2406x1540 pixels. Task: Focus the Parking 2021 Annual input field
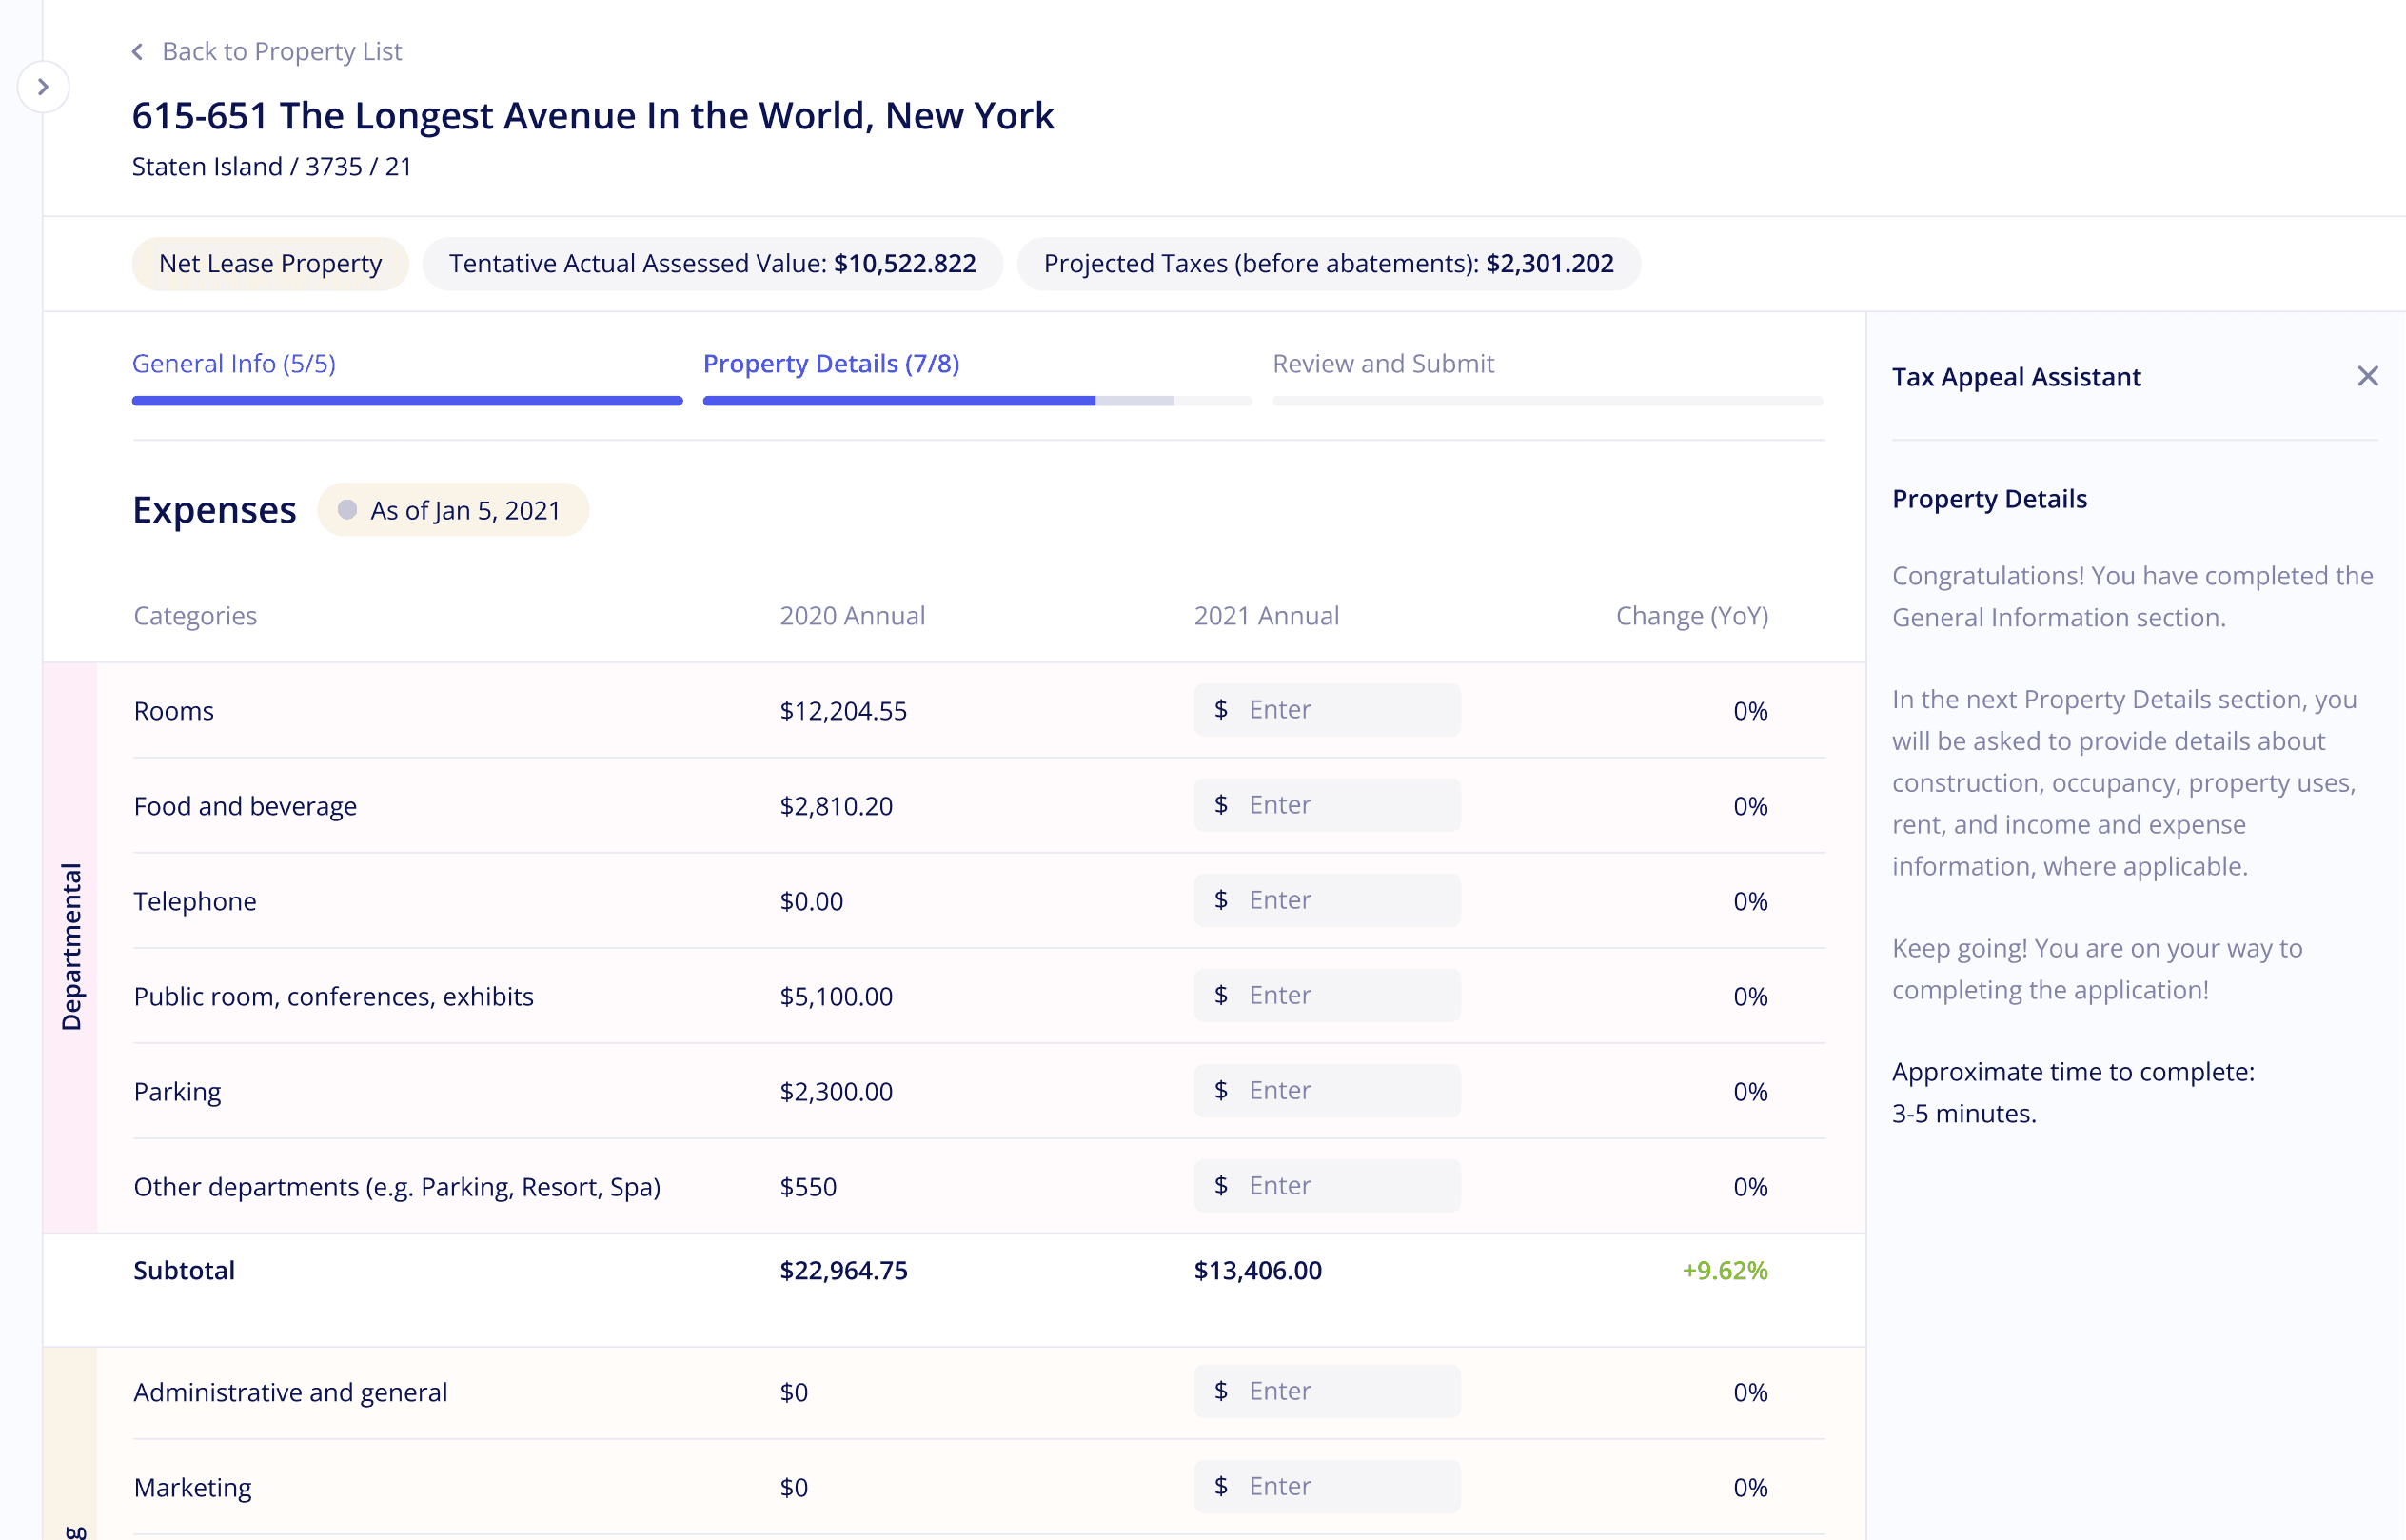pos(1327,1090)
